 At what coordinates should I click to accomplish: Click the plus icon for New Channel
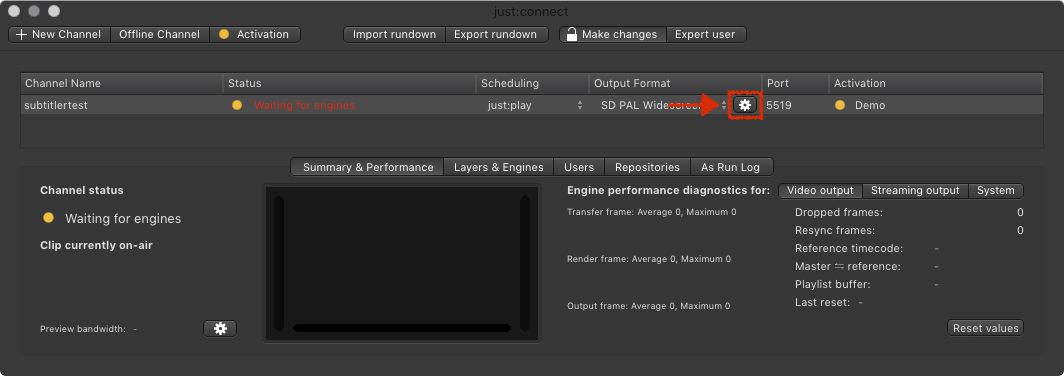click(x=21, y=34)
